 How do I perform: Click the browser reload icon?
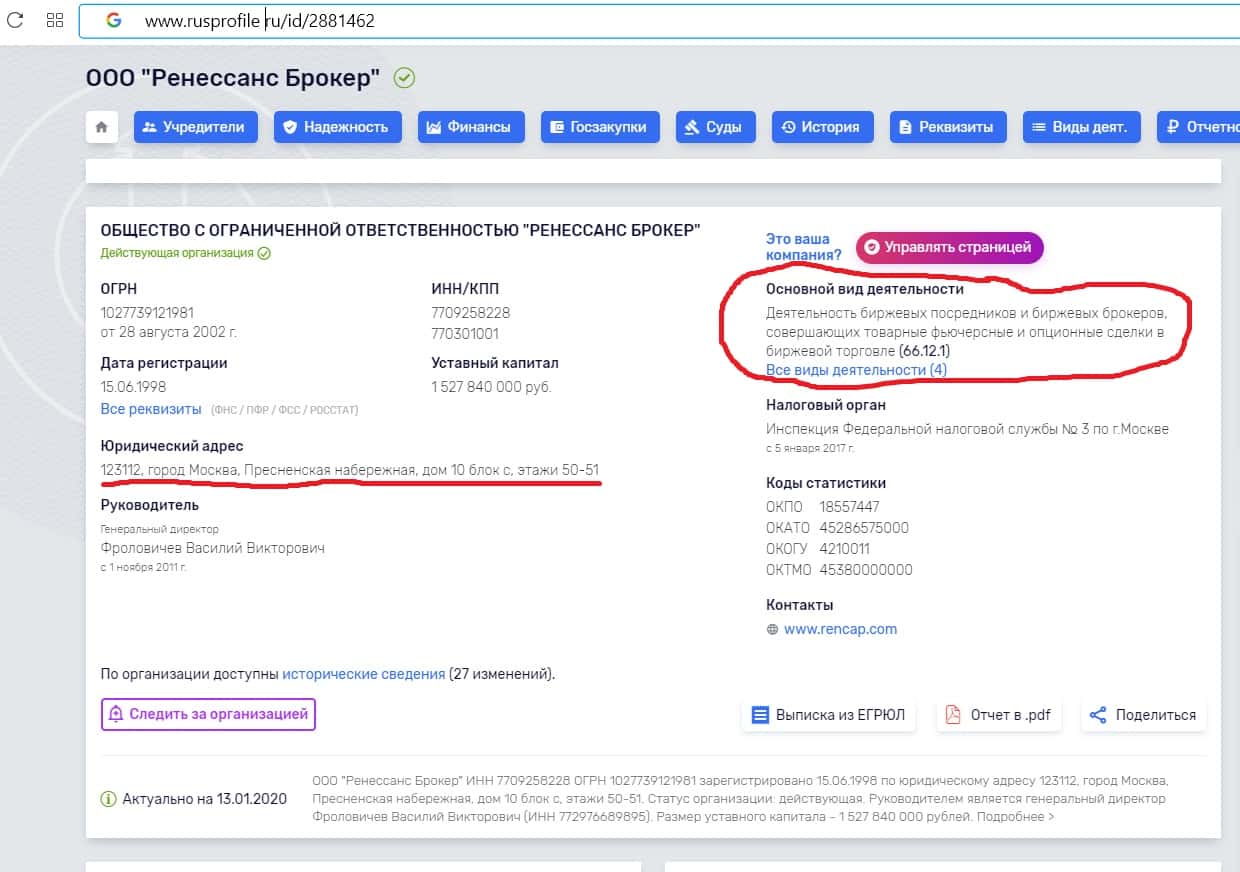pyautogui.click(x=15, y=20)
